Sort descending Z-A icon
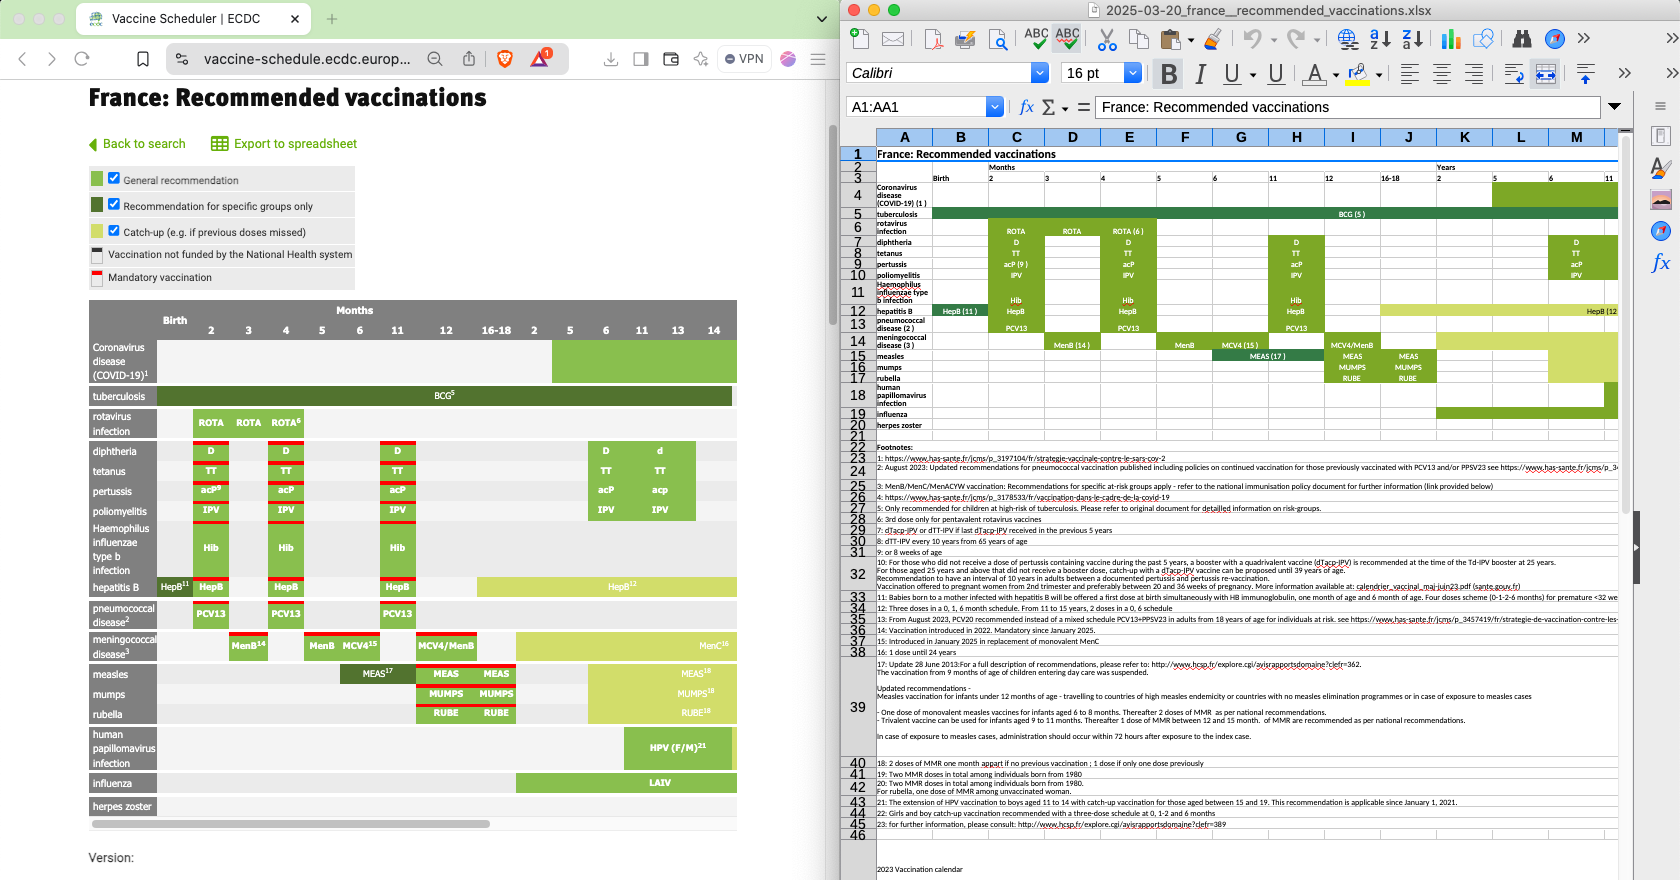This screenshot has height=880, width=1680. click(x=1412, y=39)
